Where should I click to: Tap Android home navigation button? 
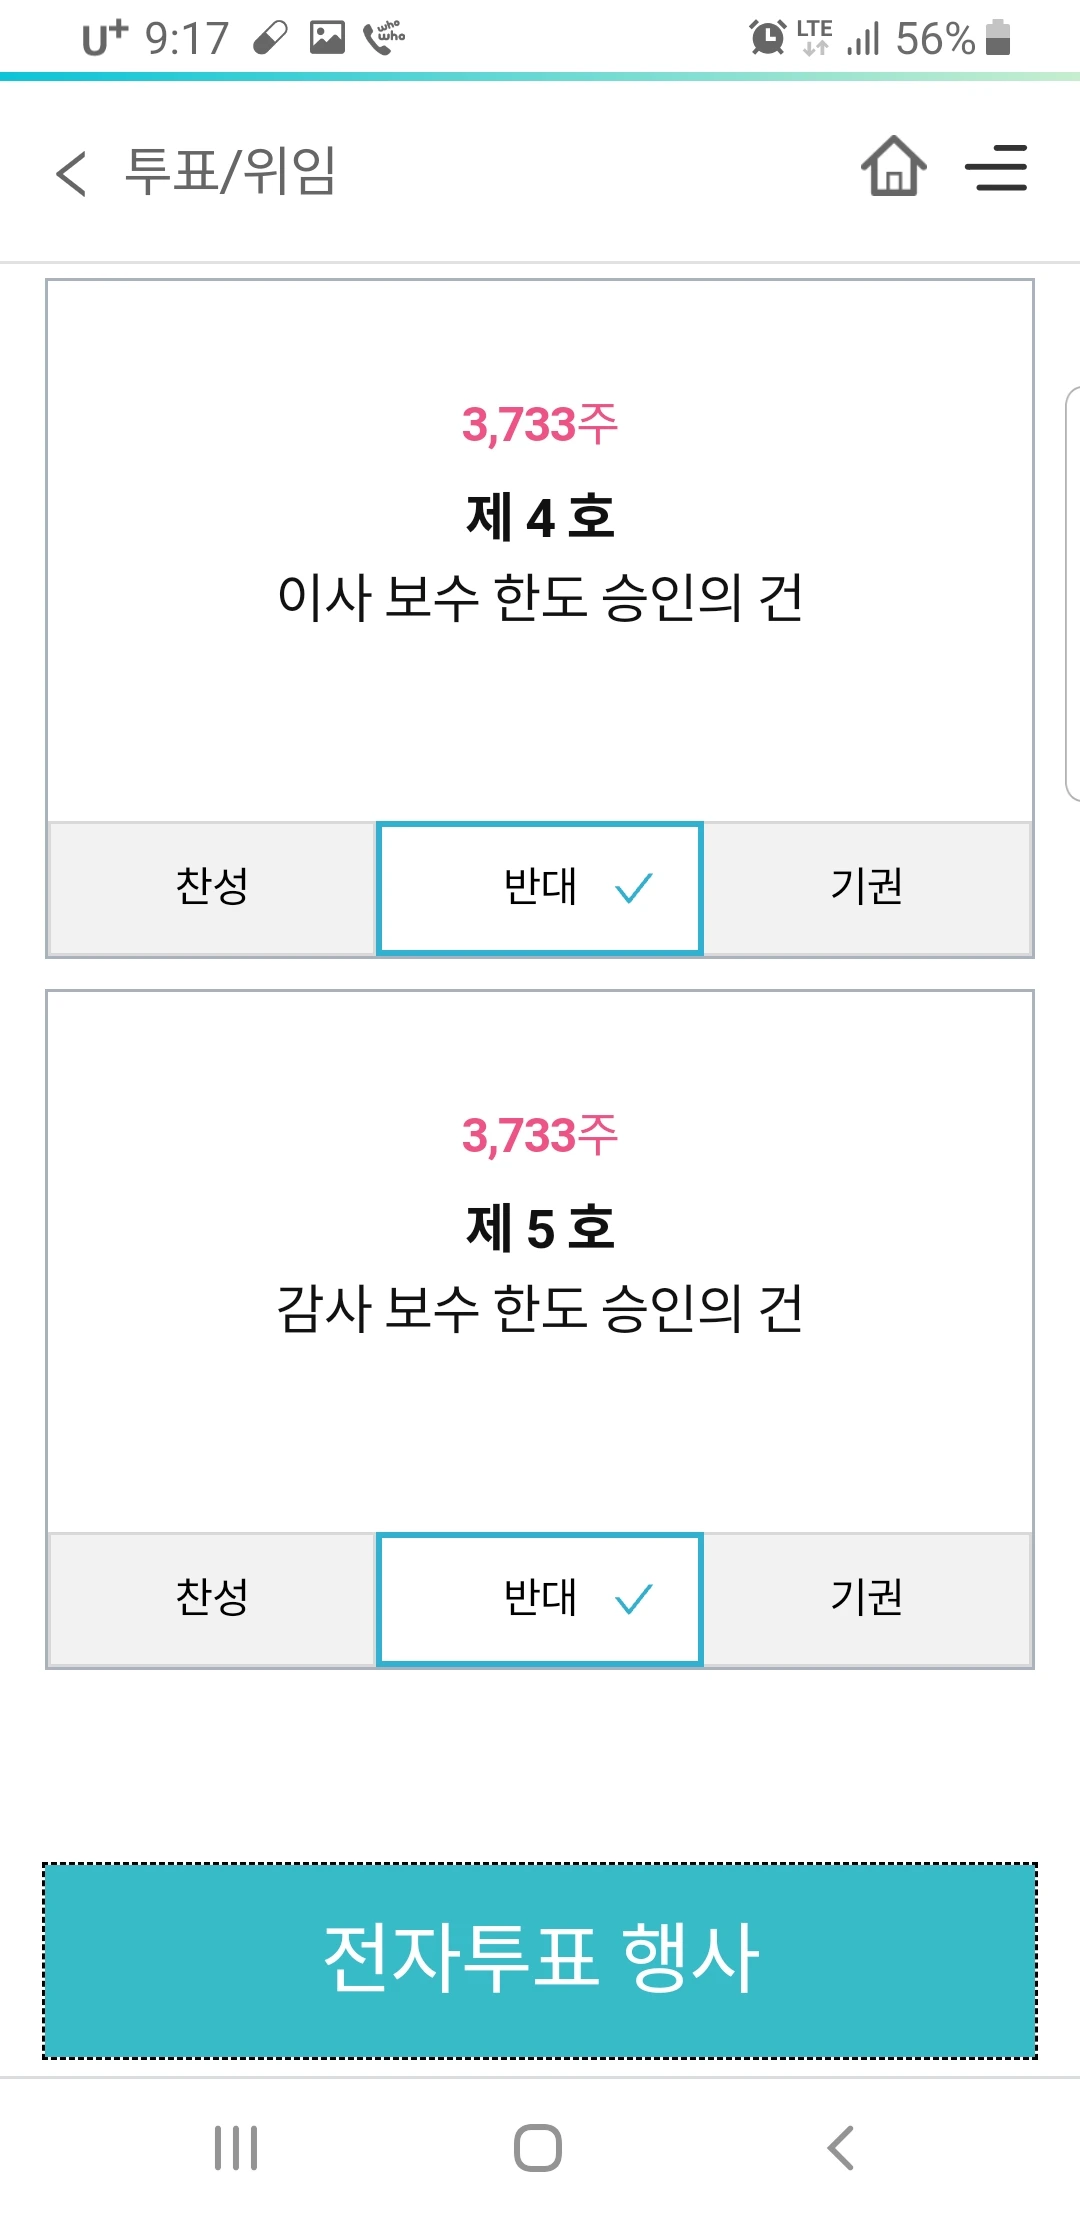tap(538, 2147)
